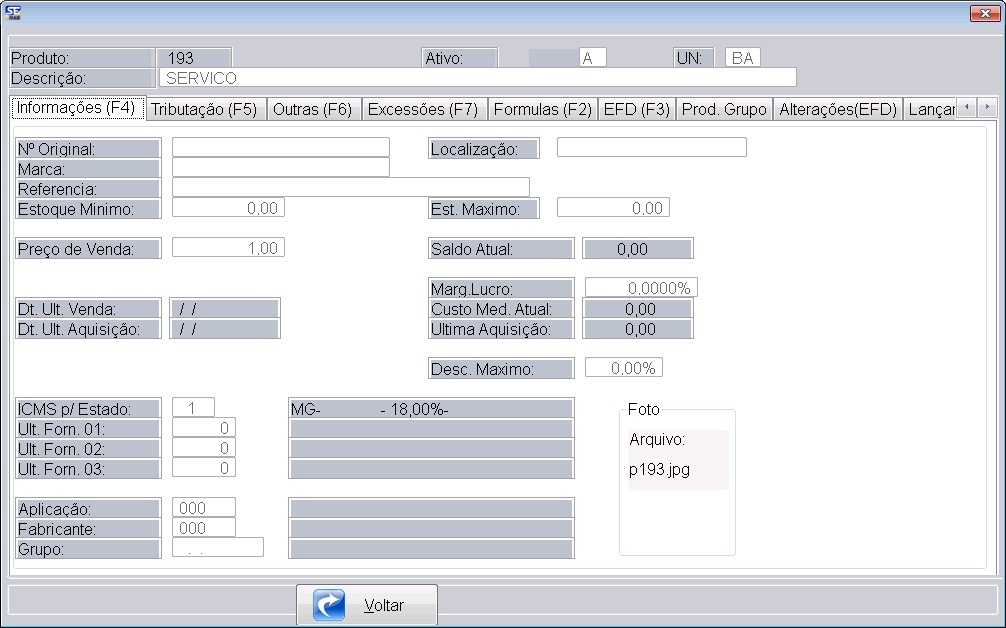Screen dimensions: 1006x628
Task: Click the Nº Original input field
Action: (280, 148)
